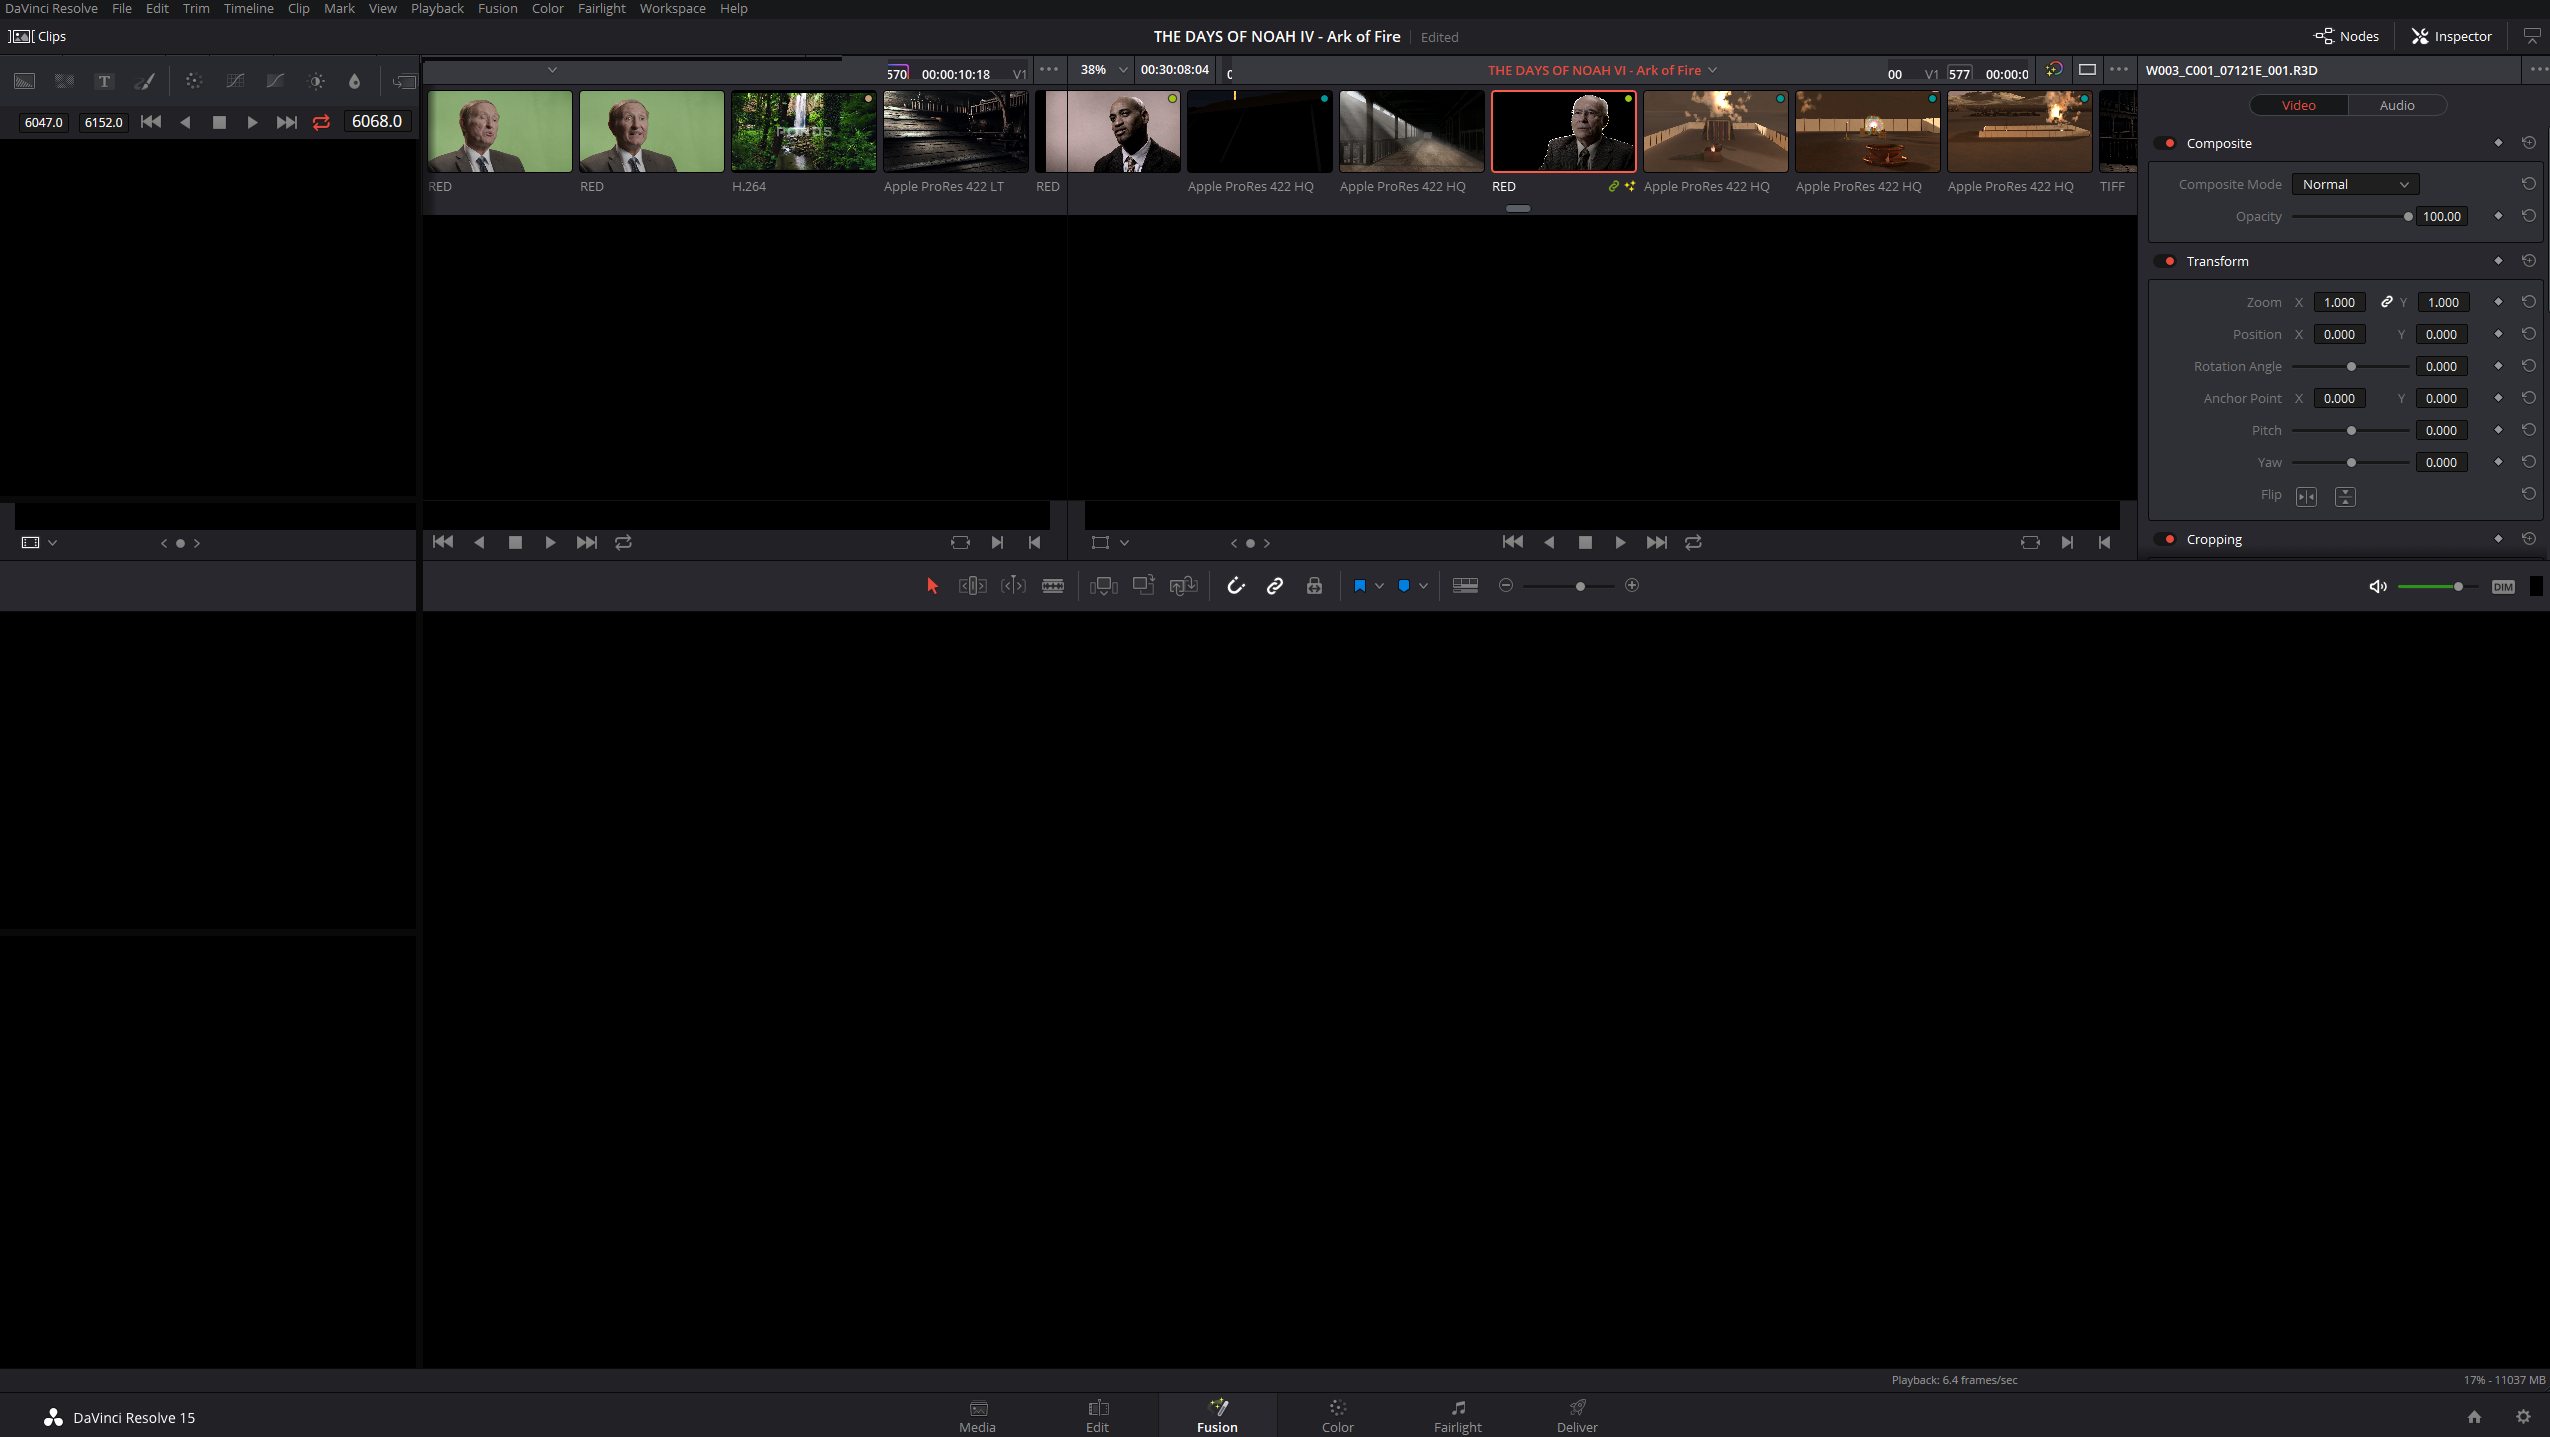The width and height of the screenshot is (2550, 1437).
Task: Click the Video tab in Inspector
Action: click(x=2296, y=105)
